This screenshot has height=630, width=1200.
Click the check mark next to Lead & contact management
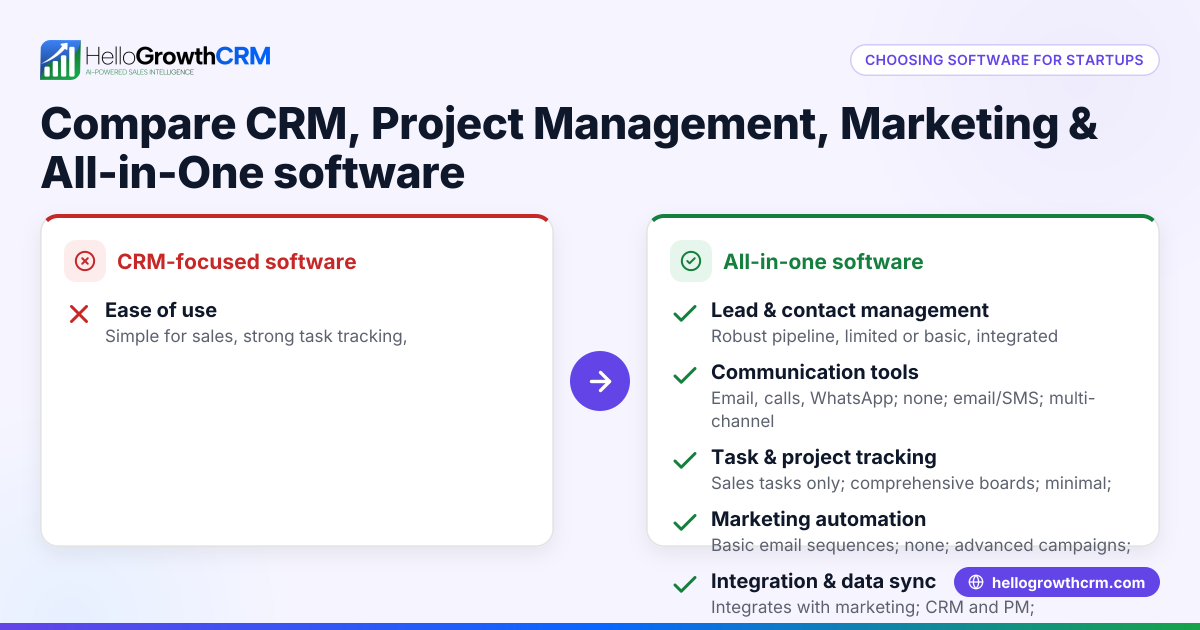(x=685, y=314)
